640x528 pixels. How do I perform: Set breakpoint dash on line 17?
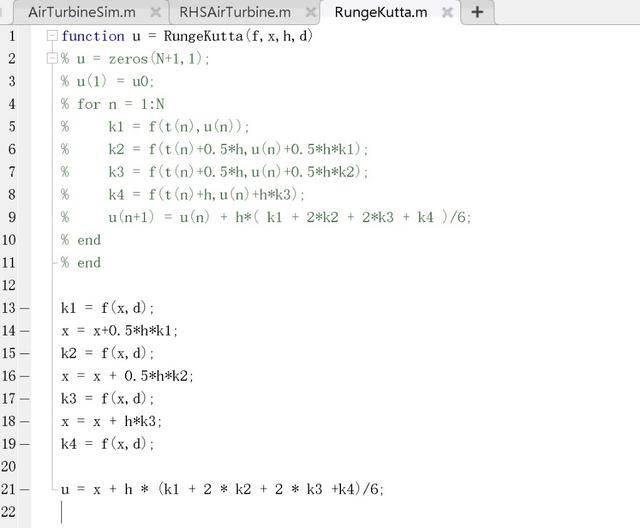tap(24, 399)
